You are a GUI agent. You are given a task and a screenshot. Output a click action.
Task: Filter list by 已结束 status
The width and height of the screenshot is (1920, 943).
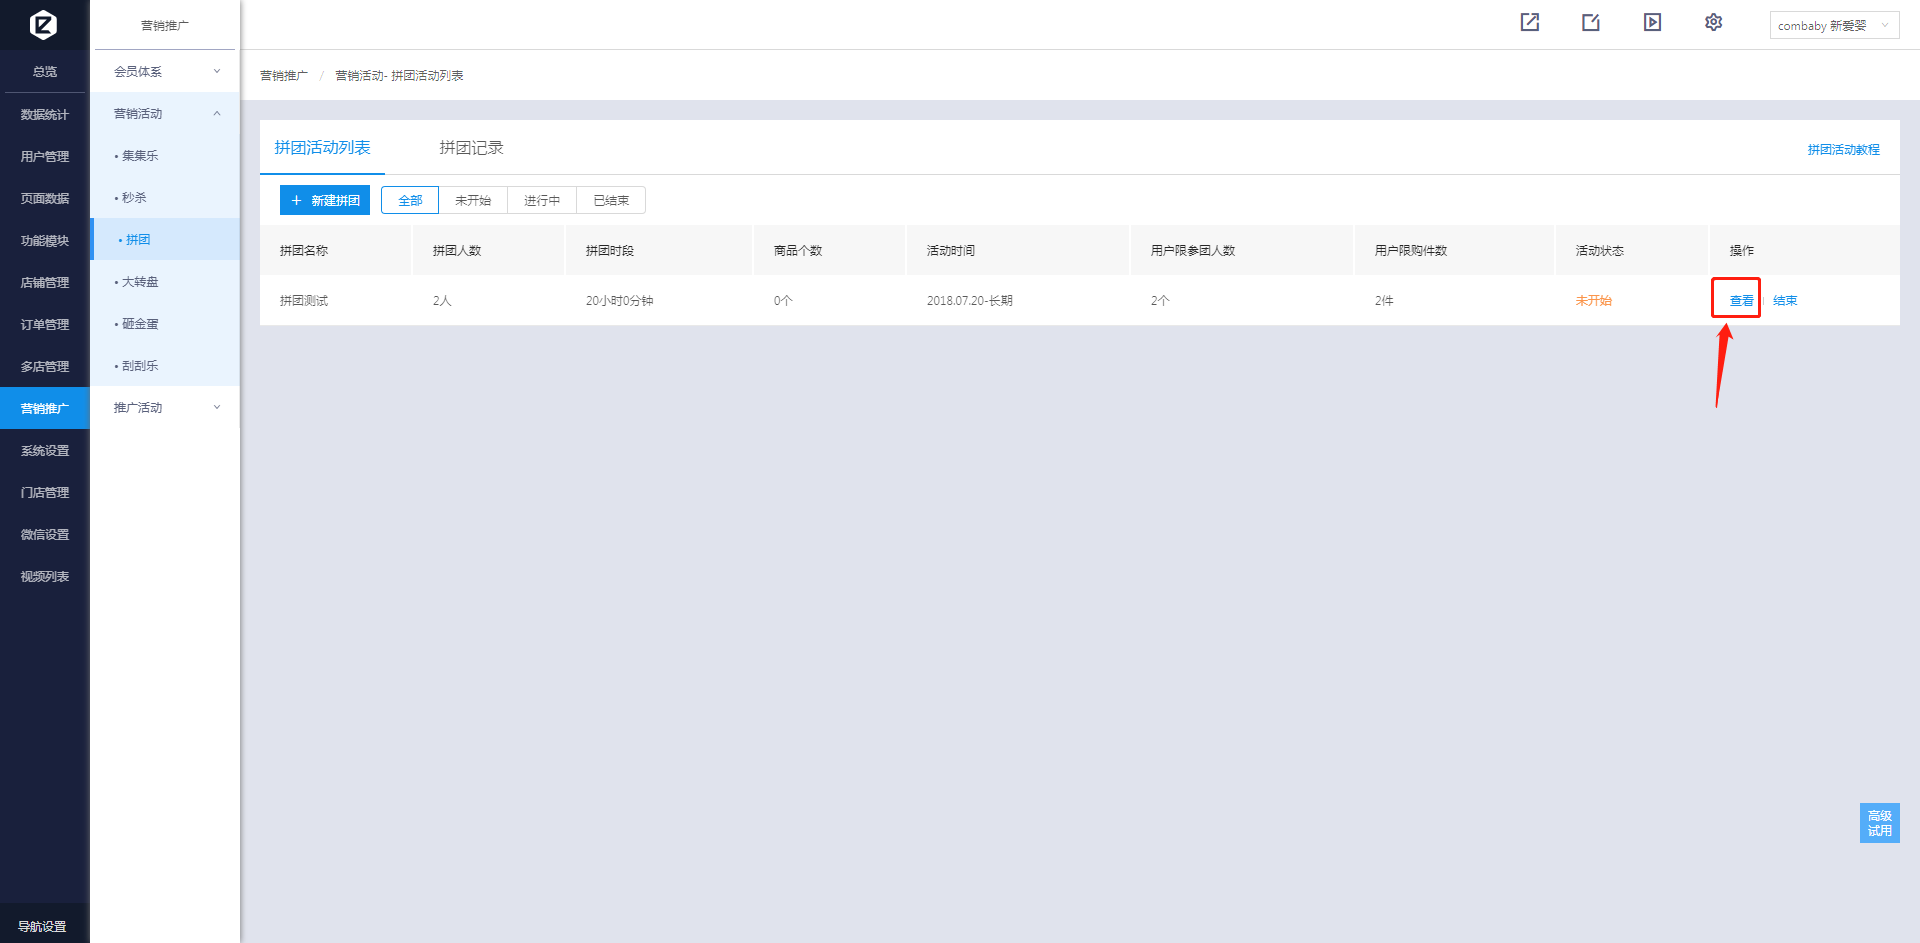(611, 201)
